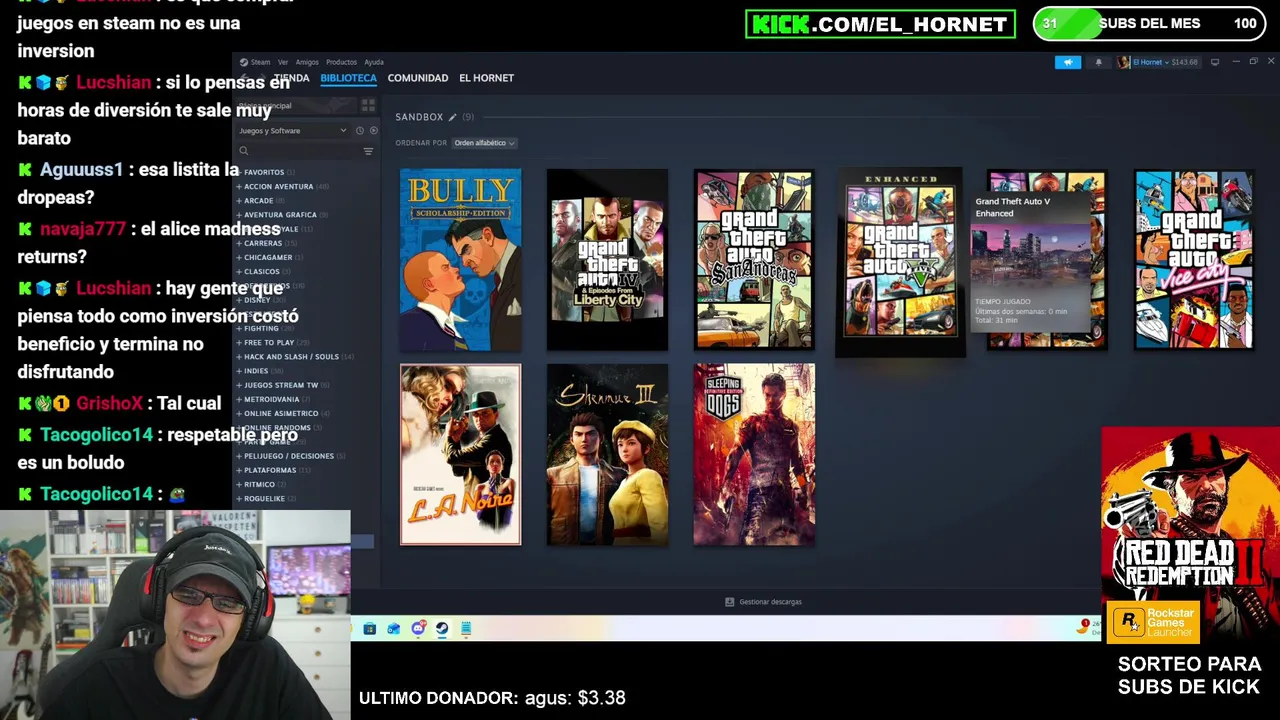
Task: Expand the INDIES collection
Action: pos(259,371)
